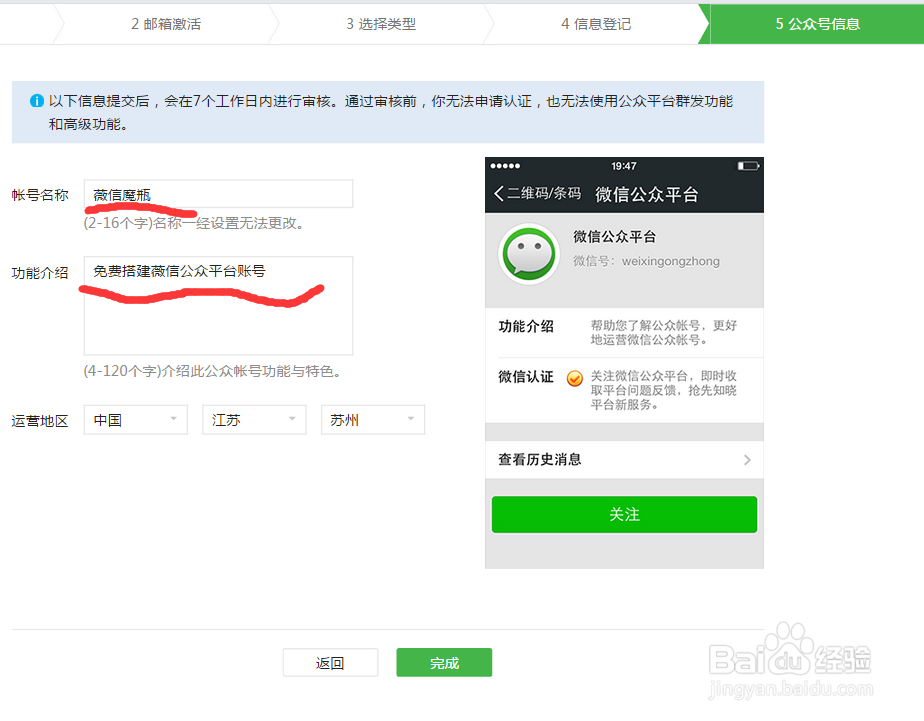Click the signal dots in phone status bar
Viewport: 924px width, 721px height.
pos(505,166)
